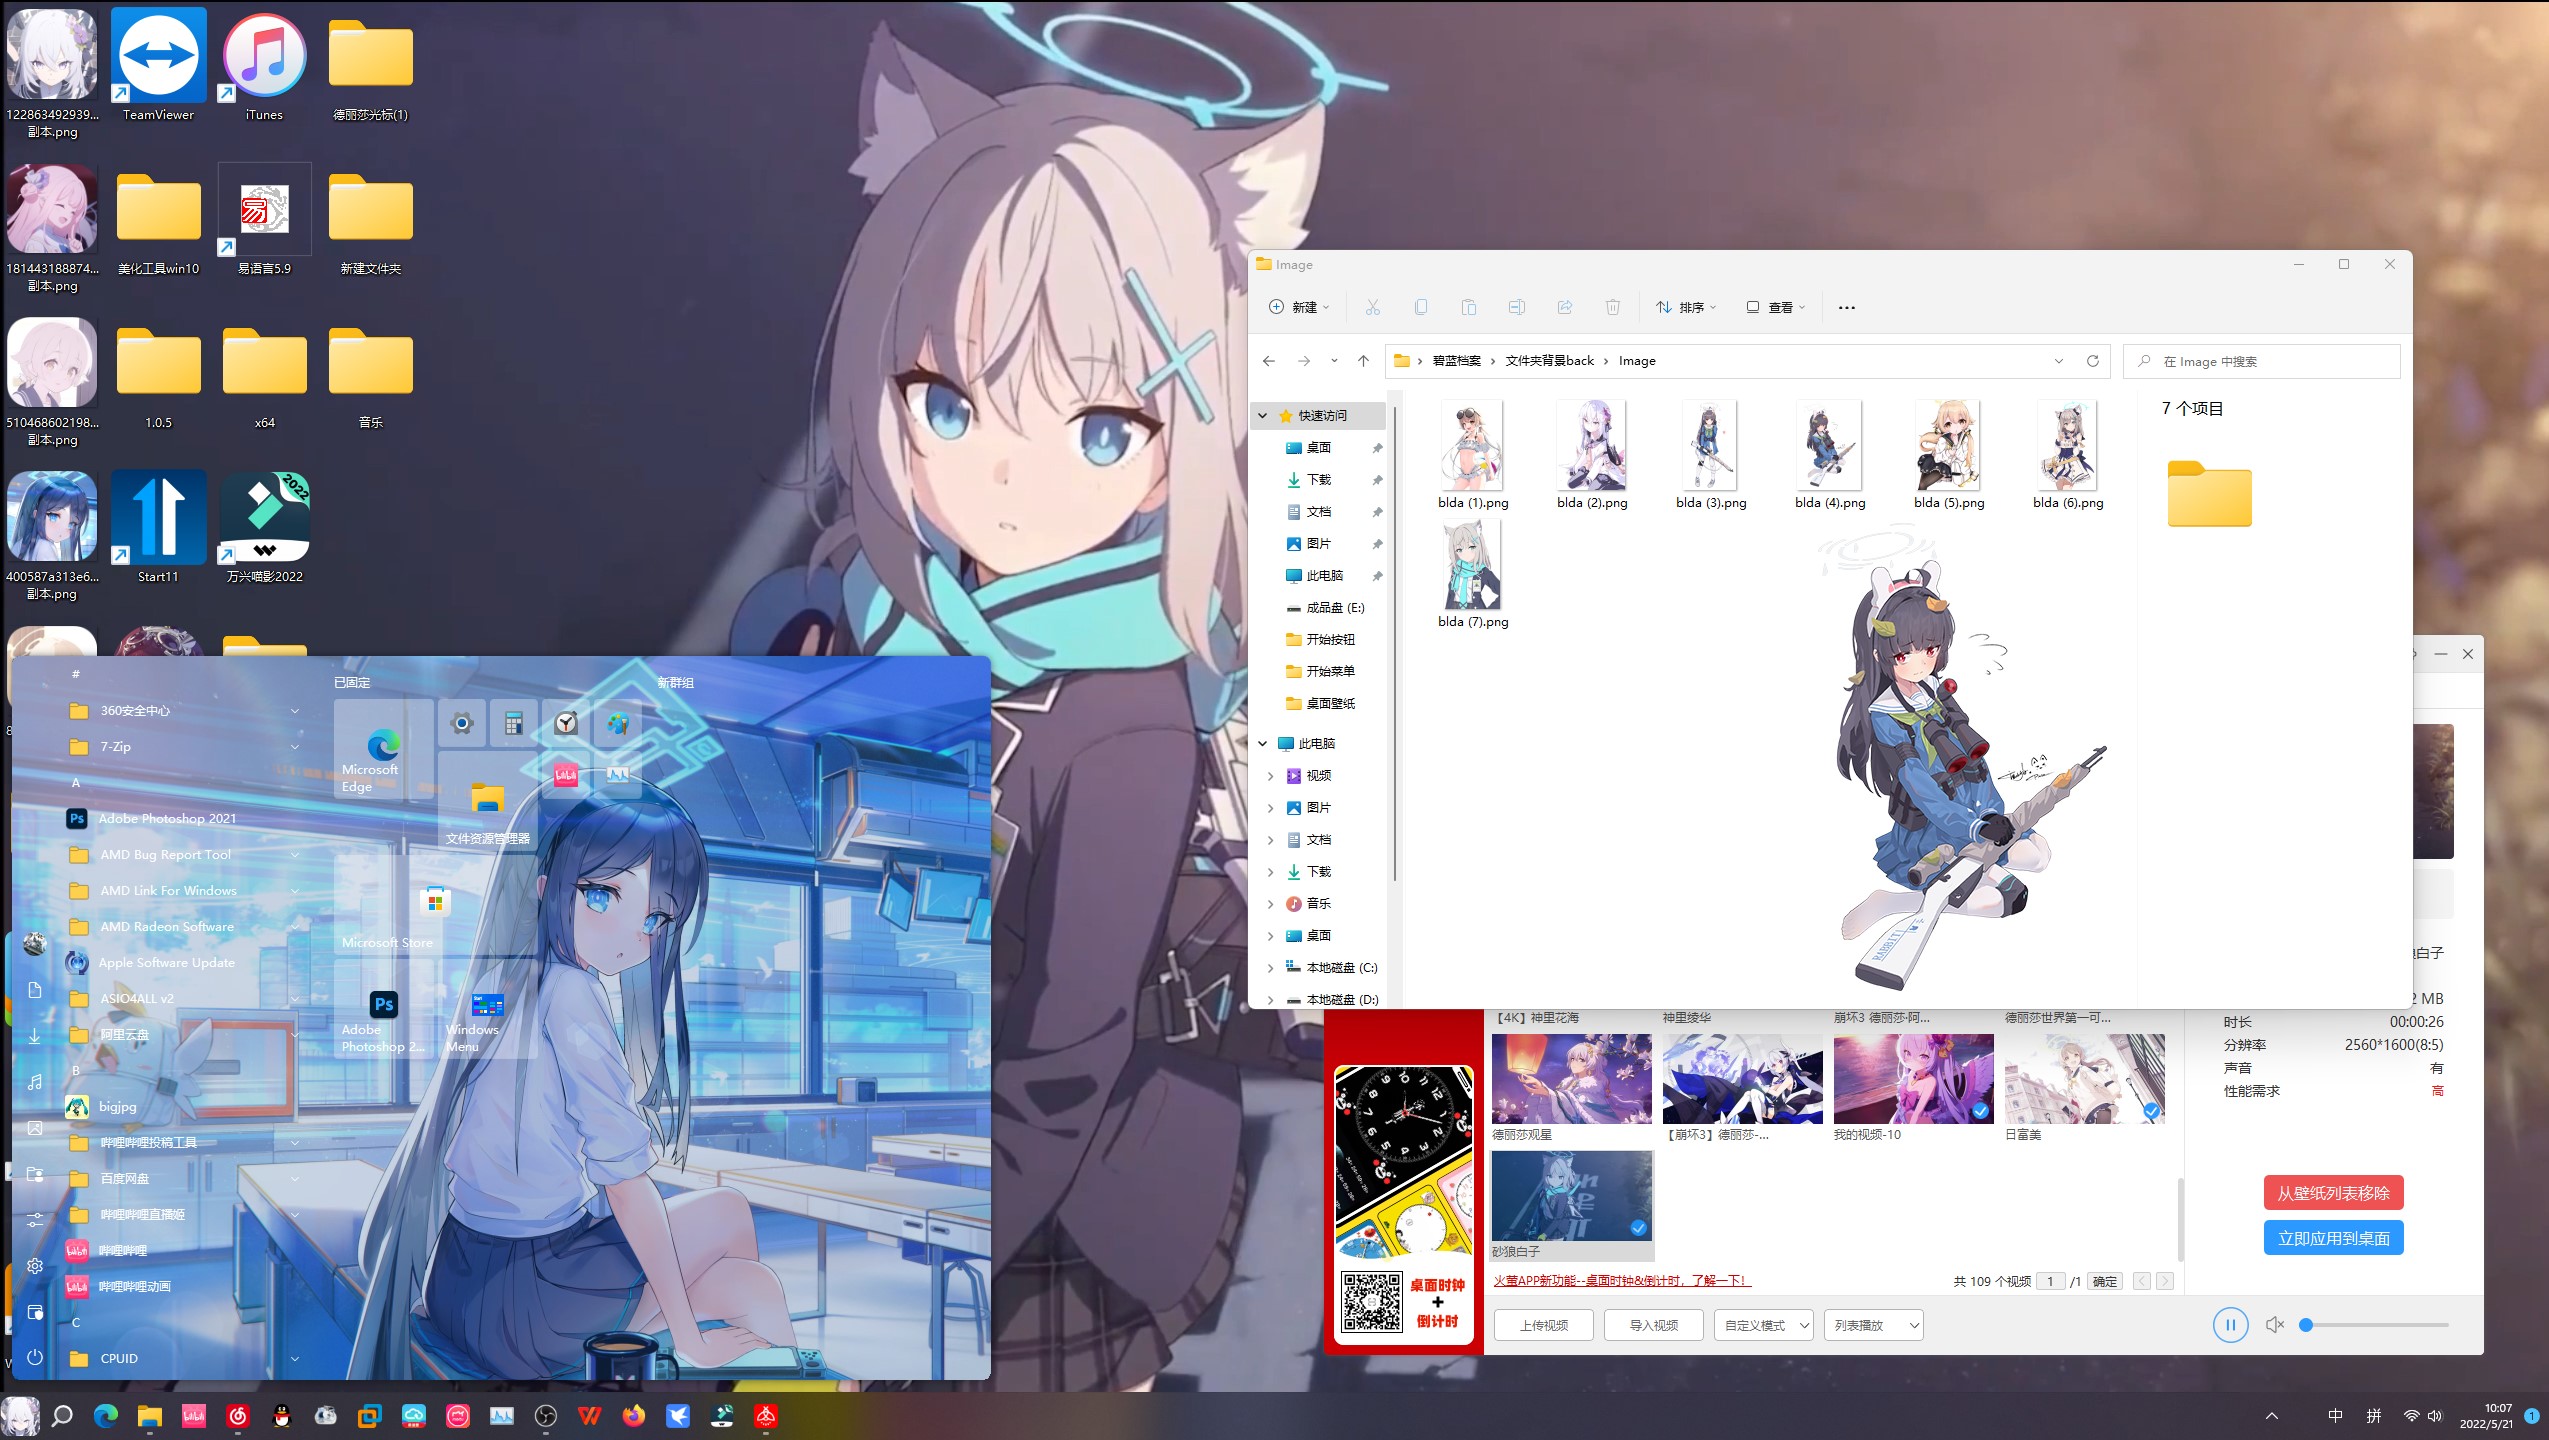Screen dimensions: 2549x1440
Task: Toggle checkmark on 我的视频-10 wallpaper thumbnail
Action: pos(1980,1111)
